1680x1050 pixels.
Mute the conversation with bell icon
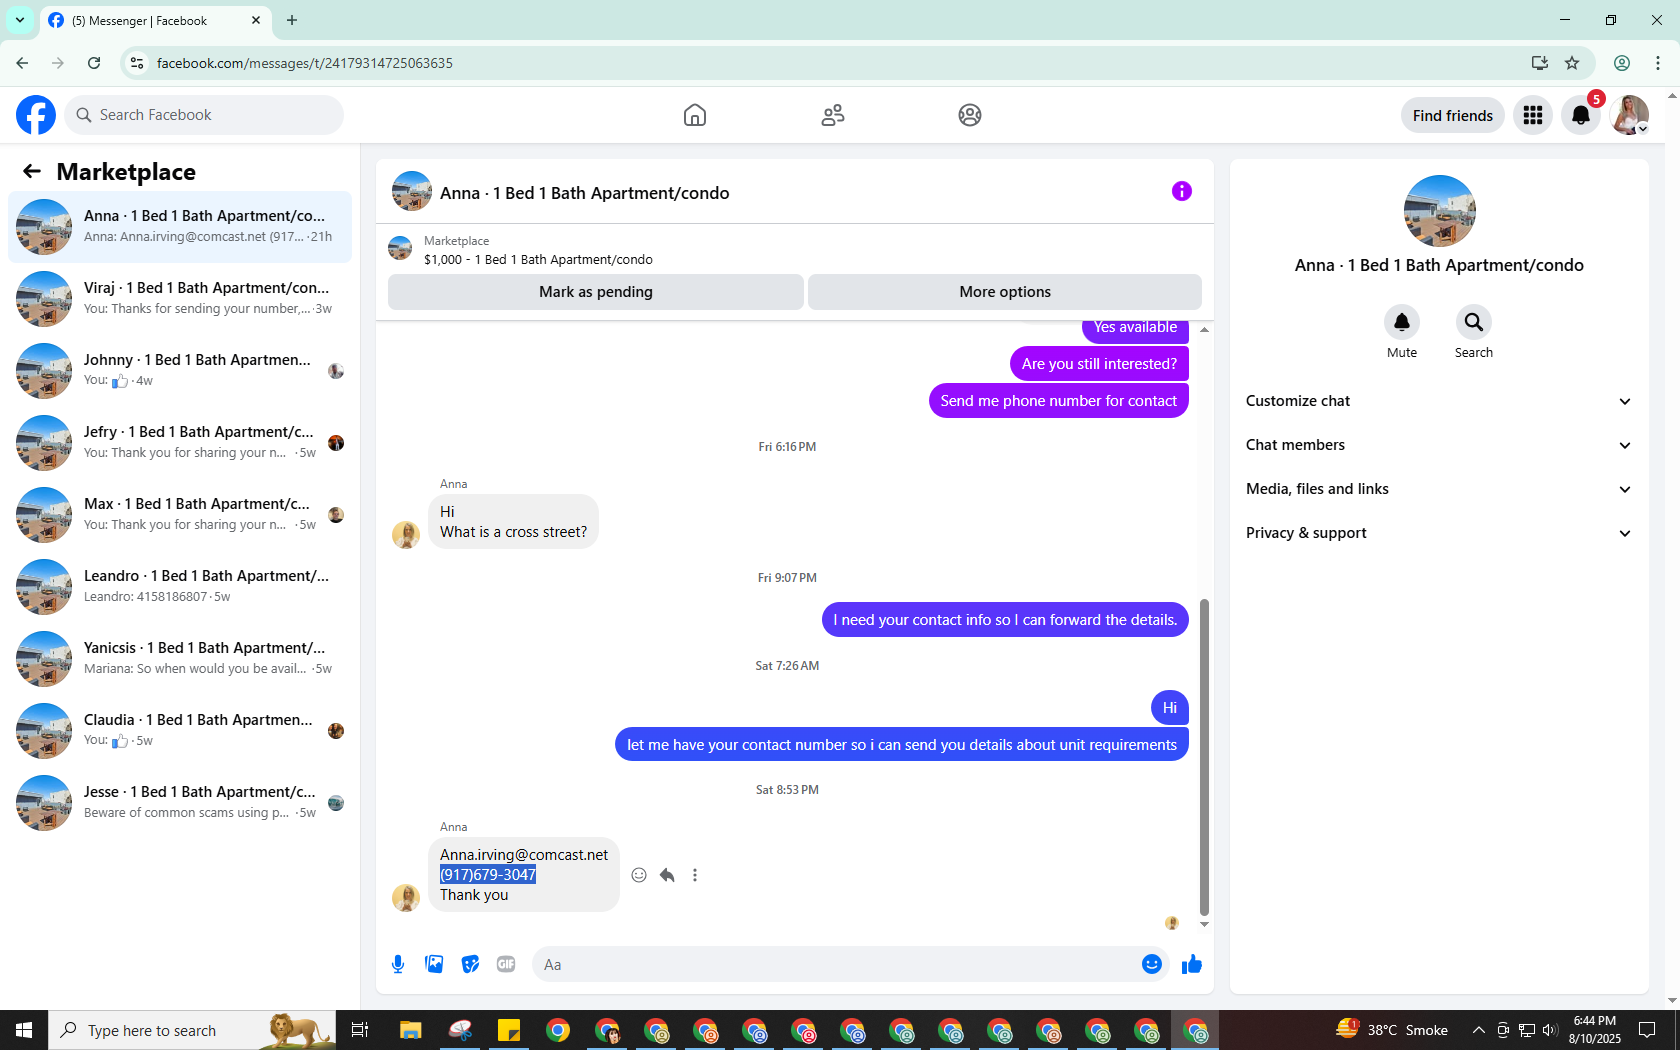coord(1402,322)
